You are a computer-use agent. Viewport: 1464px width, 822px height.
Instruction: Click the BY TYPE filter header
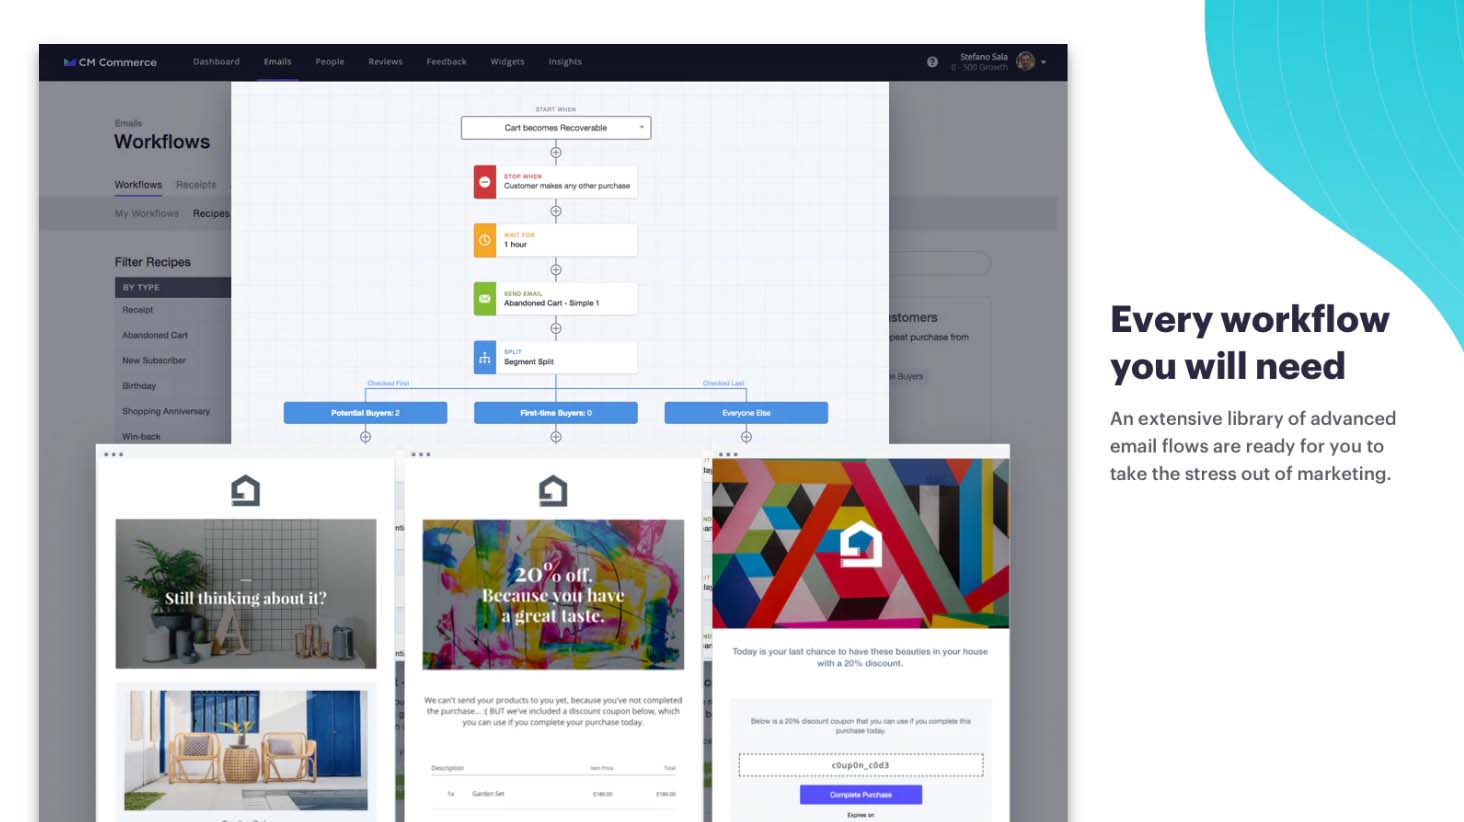pos(173,288)
